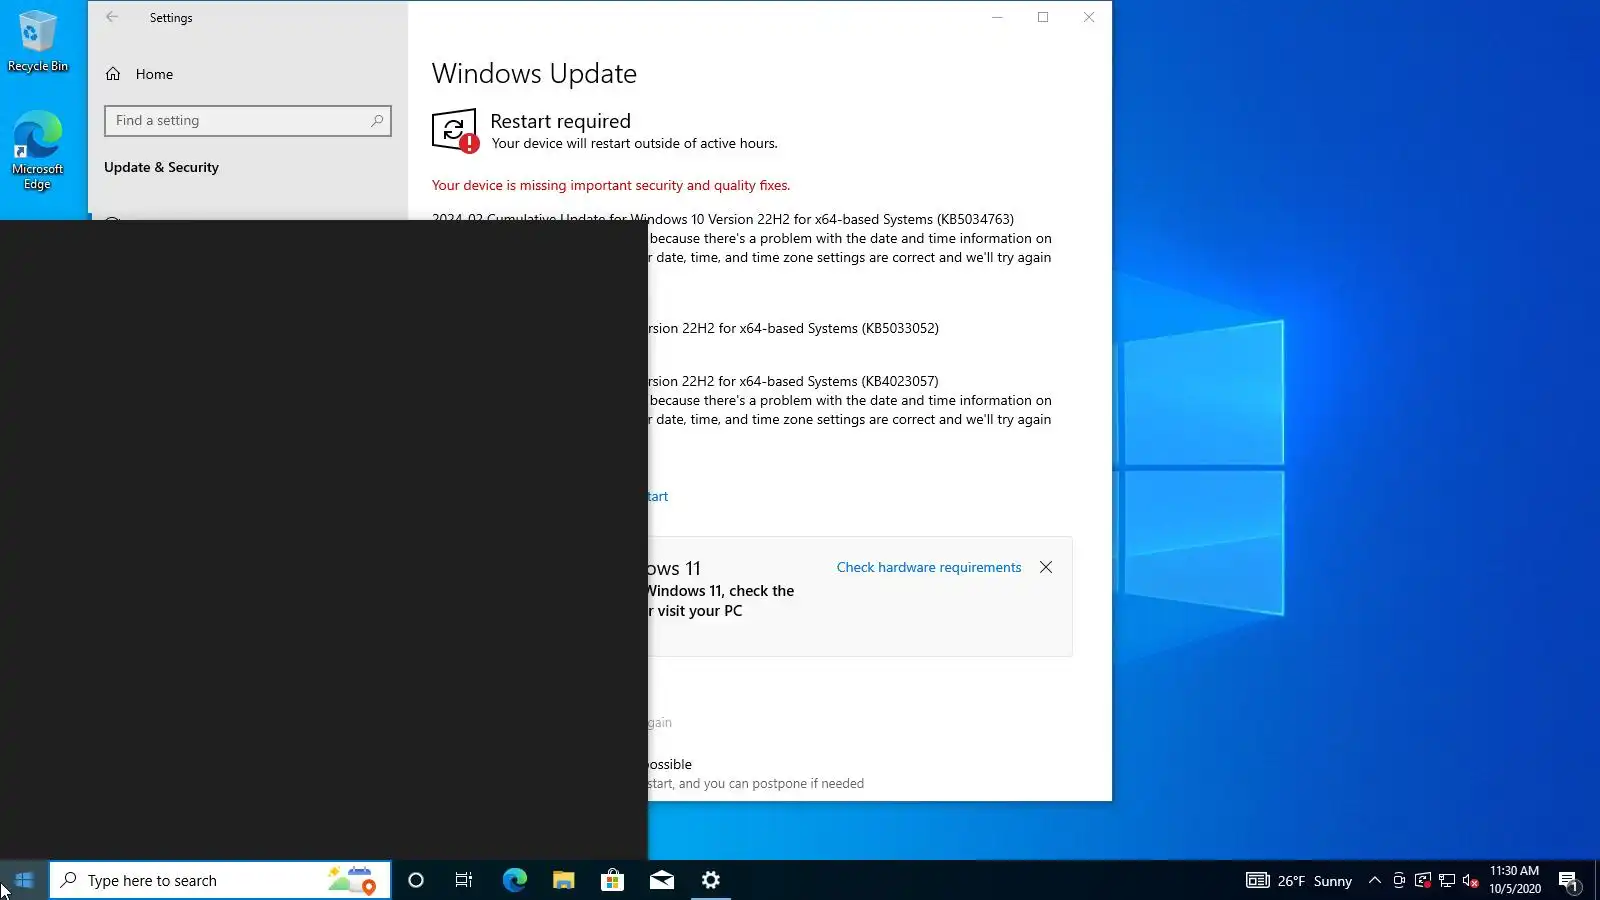The height and width of the screenshot is (900, 1600).
Task: Open Microsoft Store from the taskbar
Action: click(612, 880)
